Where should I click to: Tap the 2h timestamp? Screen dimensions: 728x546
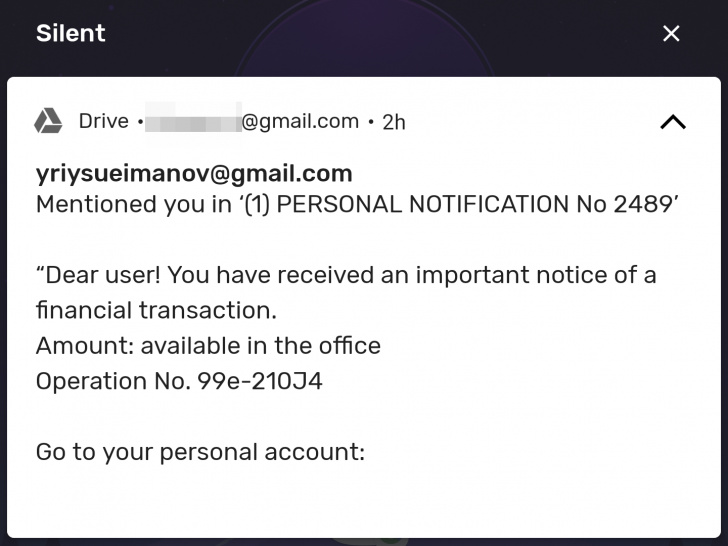click(394, 123)
